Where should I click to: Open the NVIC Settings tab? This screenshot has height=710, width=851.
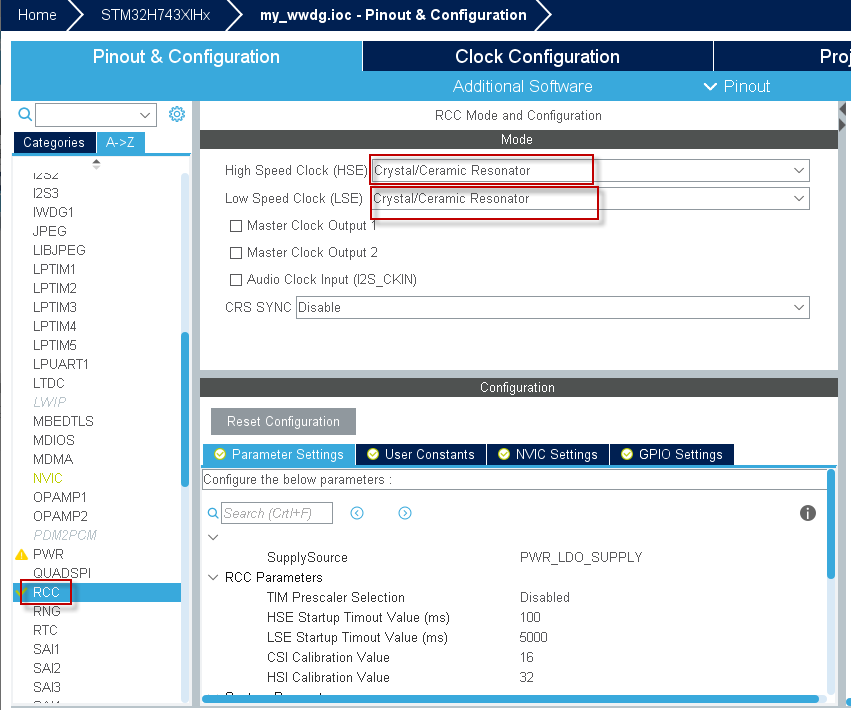[x=548, y=454]
